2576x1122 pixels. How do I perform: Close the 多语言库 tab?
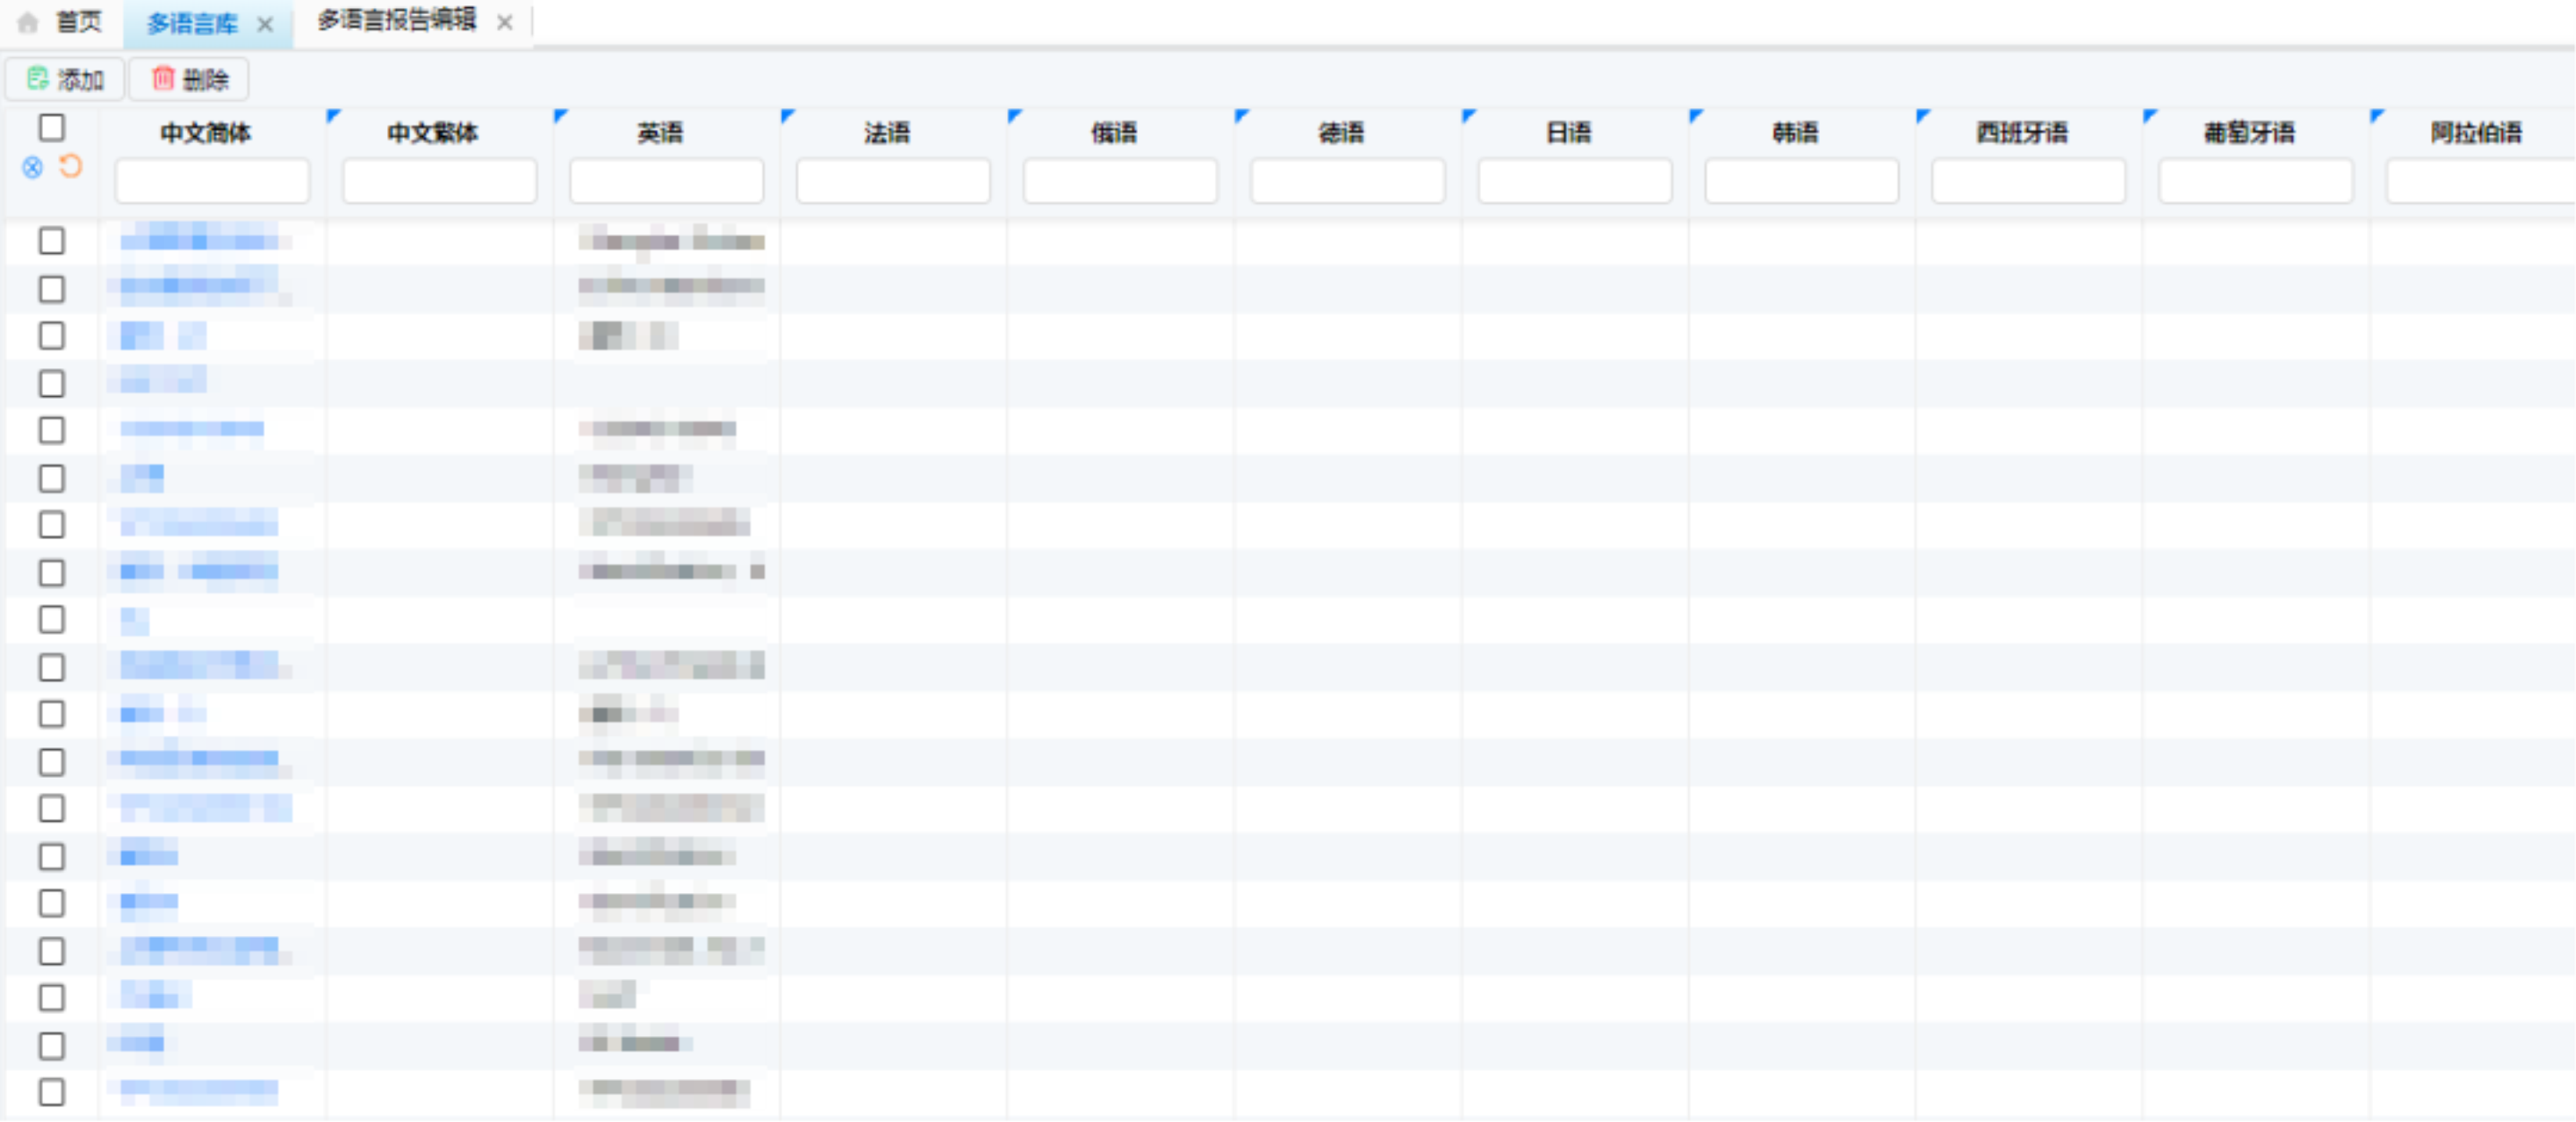coord(265,24)
